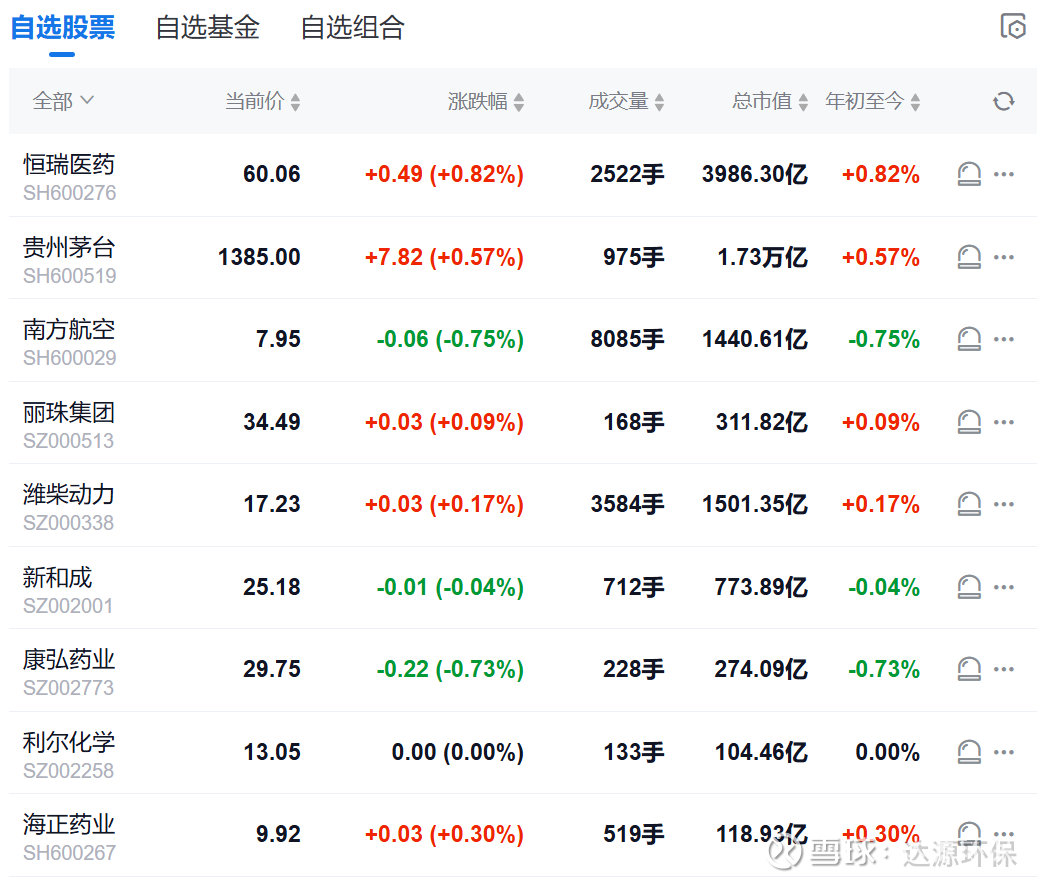
Task: Open more options for 潍柴动力
Action: 1004,504
